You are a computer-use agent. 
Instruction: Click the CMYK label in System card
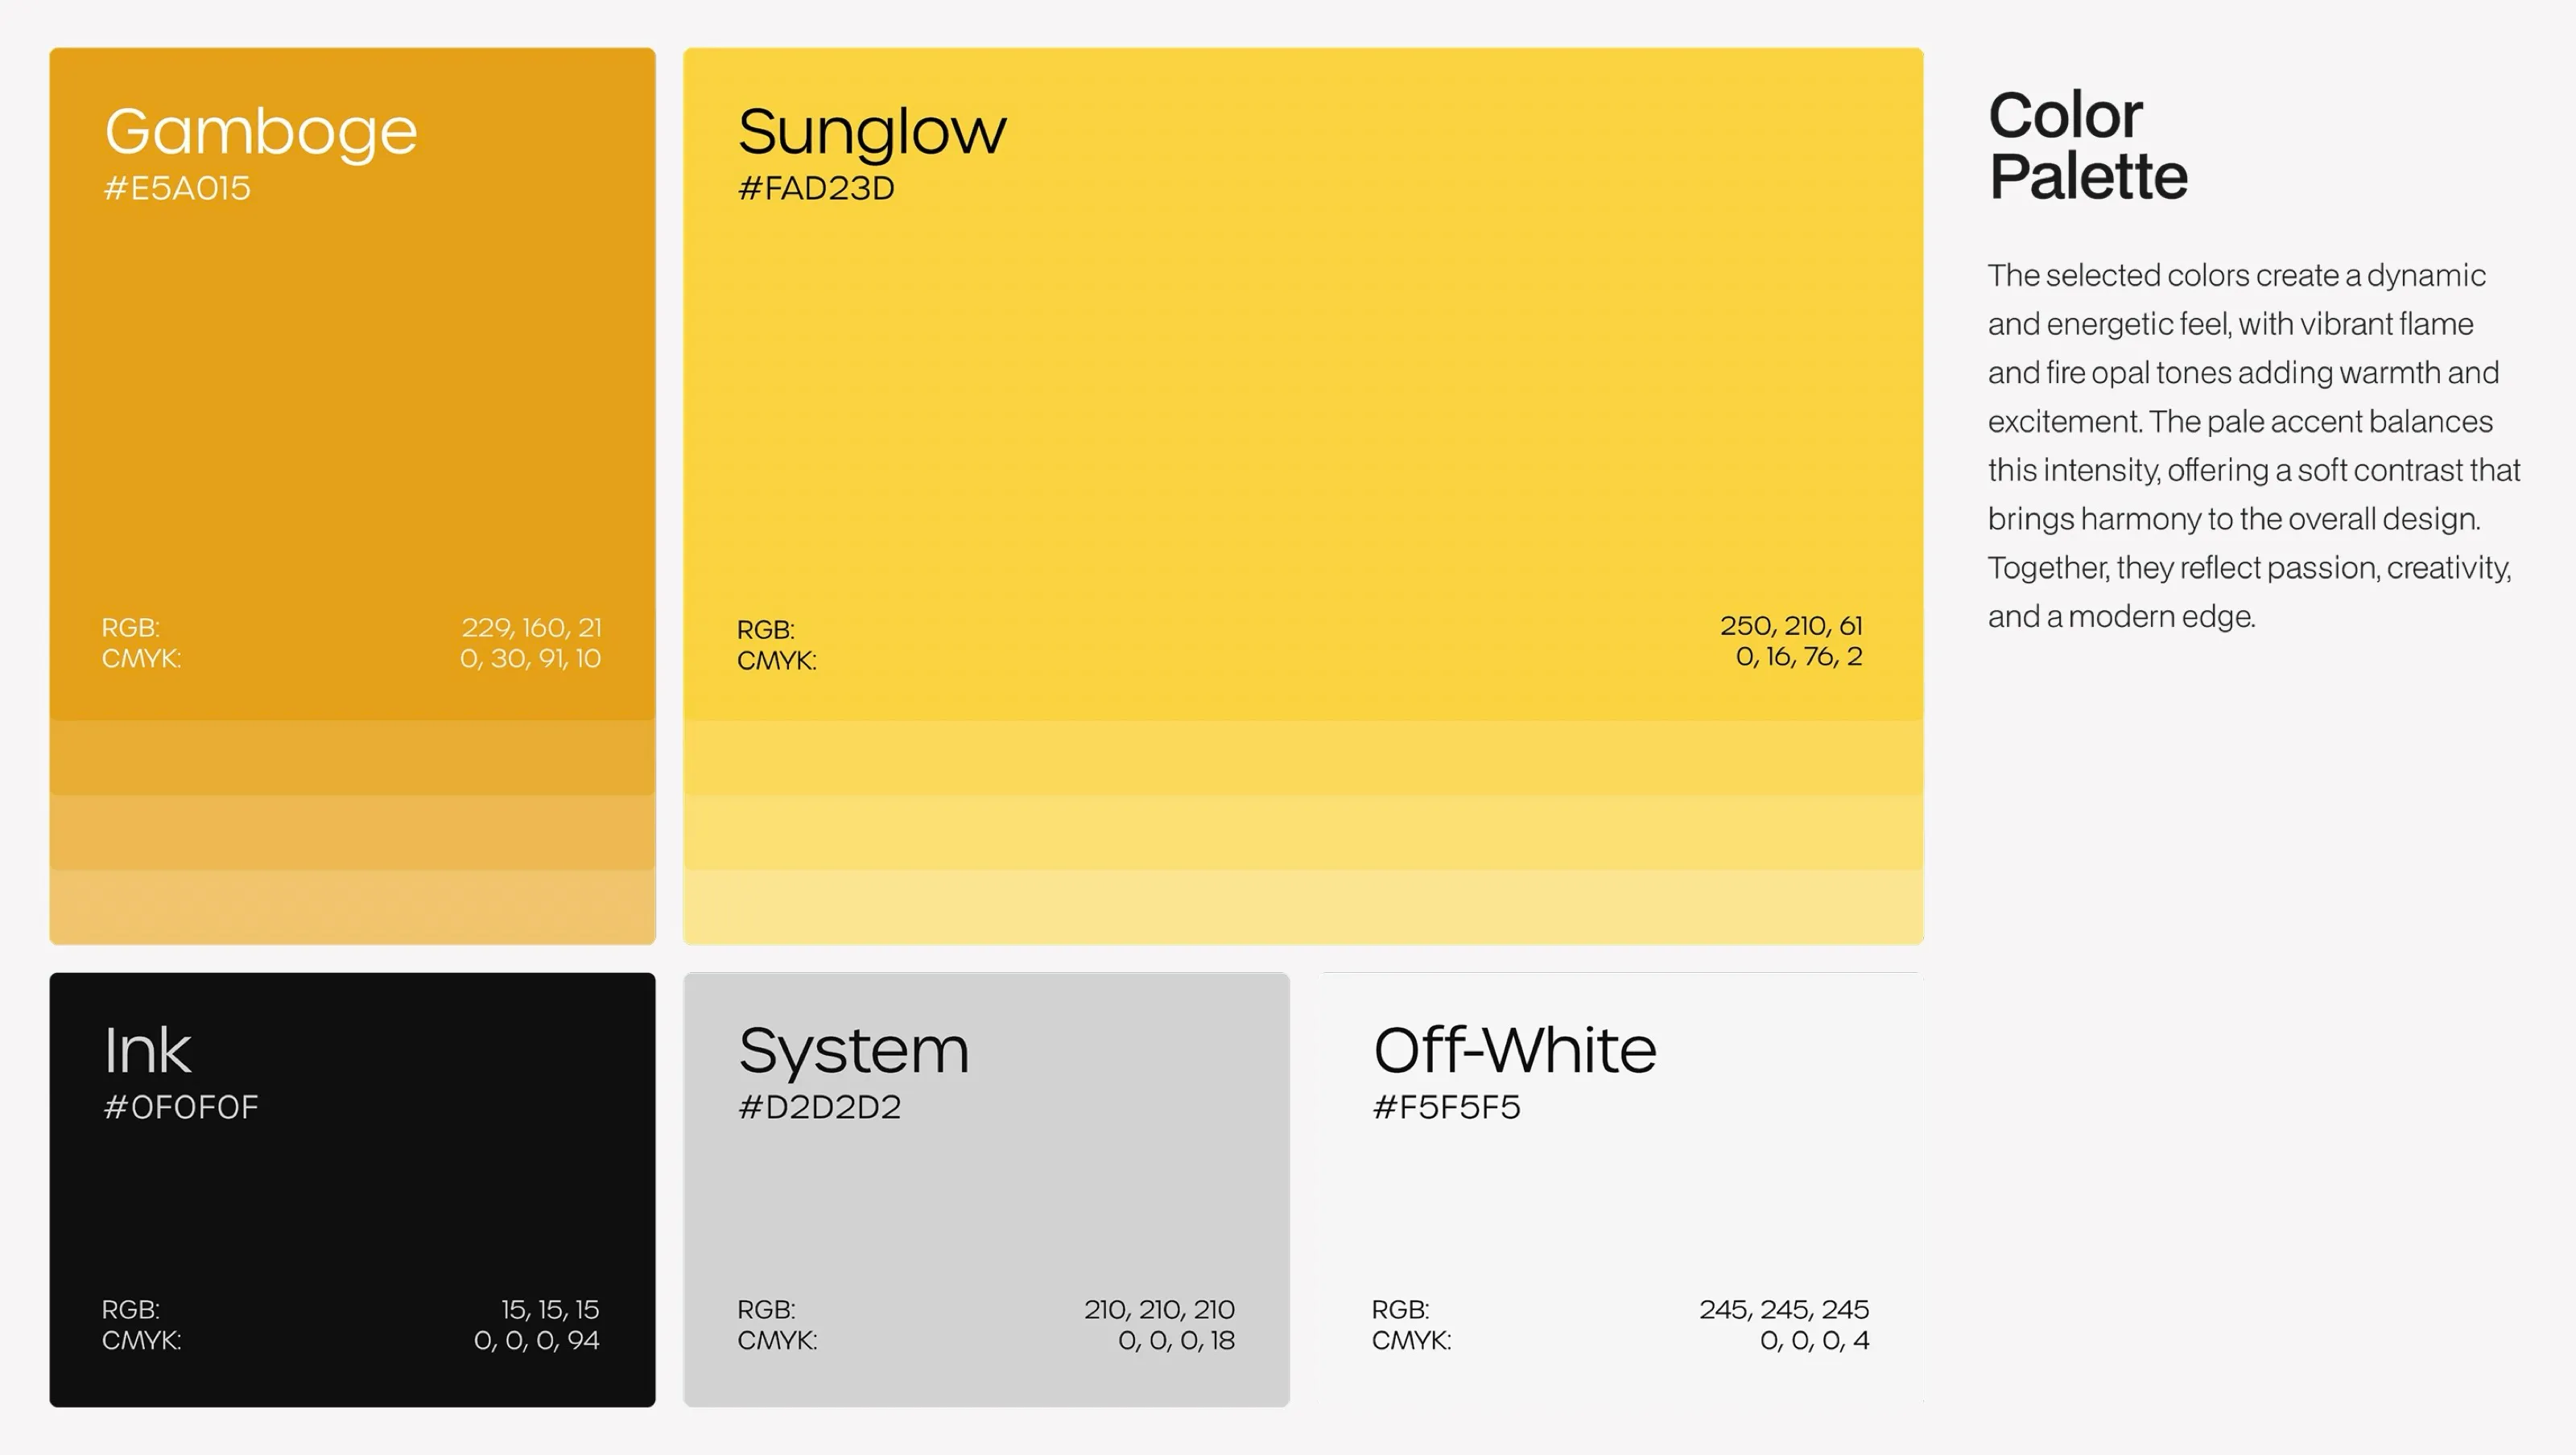click(x=777, y=1340)
